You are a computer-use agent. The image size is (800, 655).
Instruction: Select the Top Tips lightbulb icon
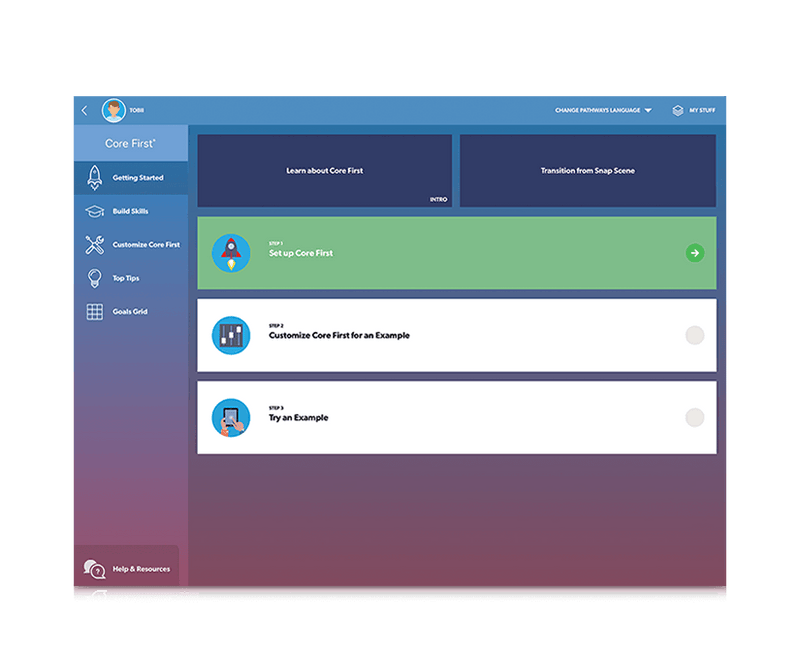pyautogui.click(x=94, y=277)
